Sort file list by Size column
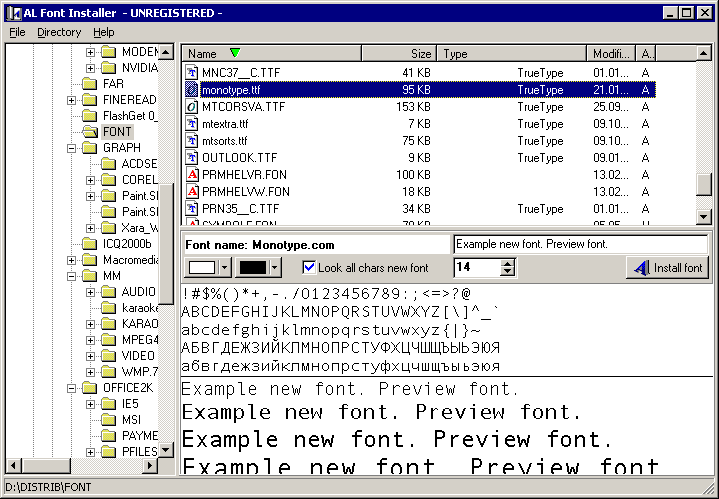Screen dimensions: 719x499 pos(399,53)
